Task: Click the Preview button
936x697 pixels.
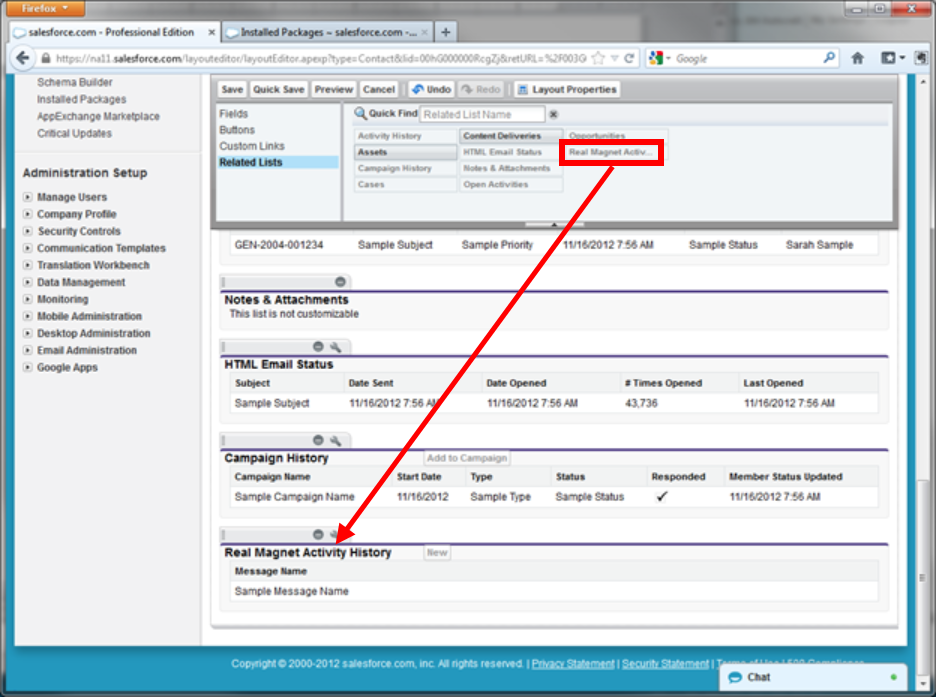Action: point(334,90)
